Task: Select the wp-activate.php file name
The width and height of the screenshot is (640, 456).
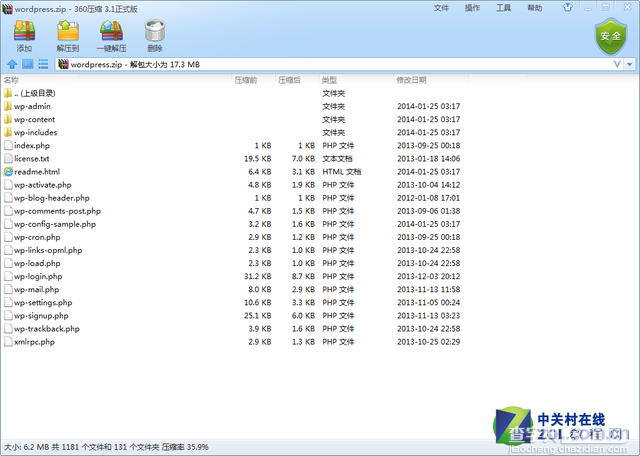Action: [x=43, y=185]
